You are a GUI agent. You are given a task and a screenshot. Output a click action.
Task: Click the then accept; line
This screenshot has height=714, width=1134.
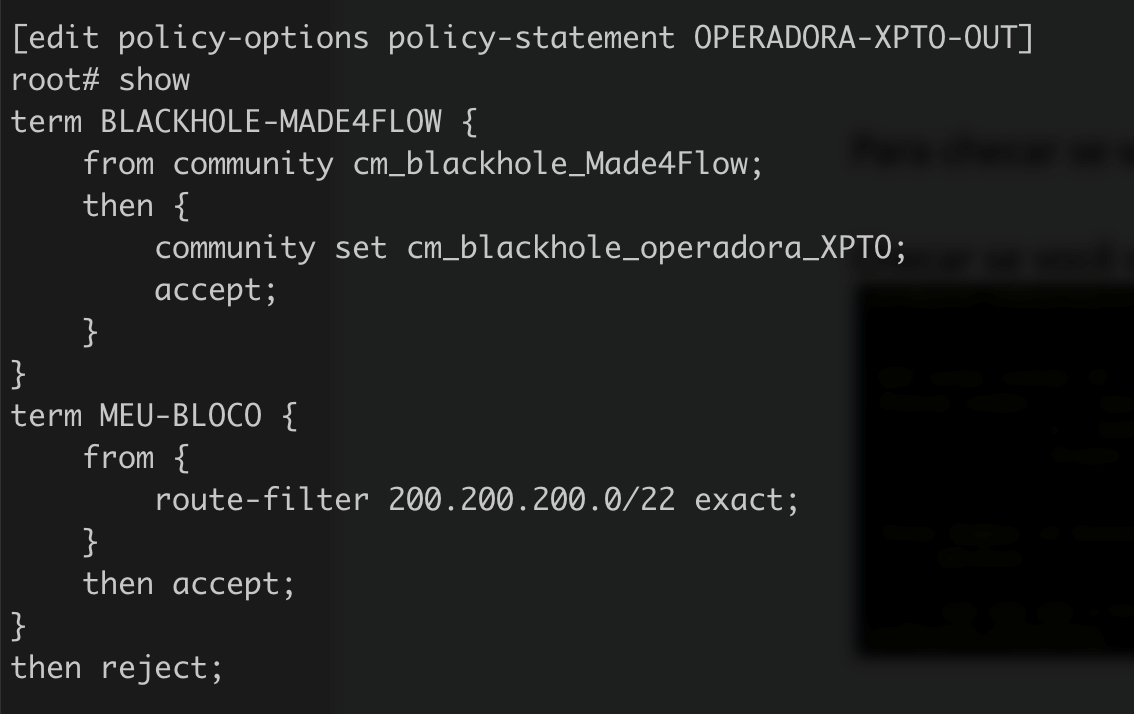pos(189,583)
